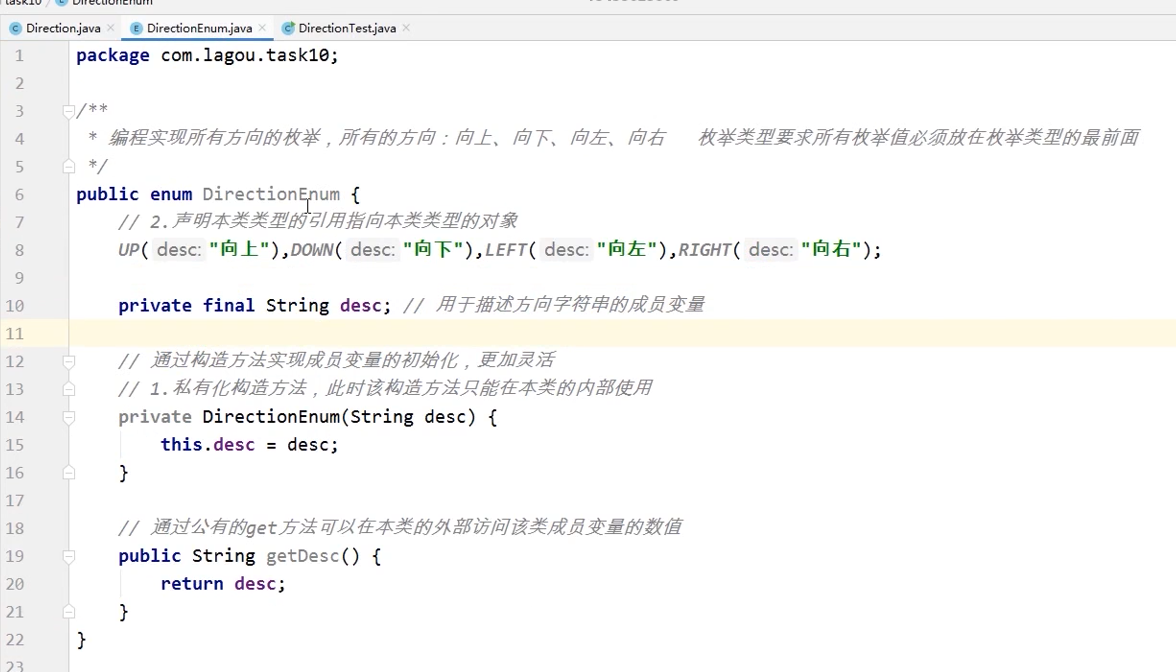Image resolution: width=1176 pixels, height=672 pixels.
Task: Close the Direction.java tab
Action: [111, 28]
